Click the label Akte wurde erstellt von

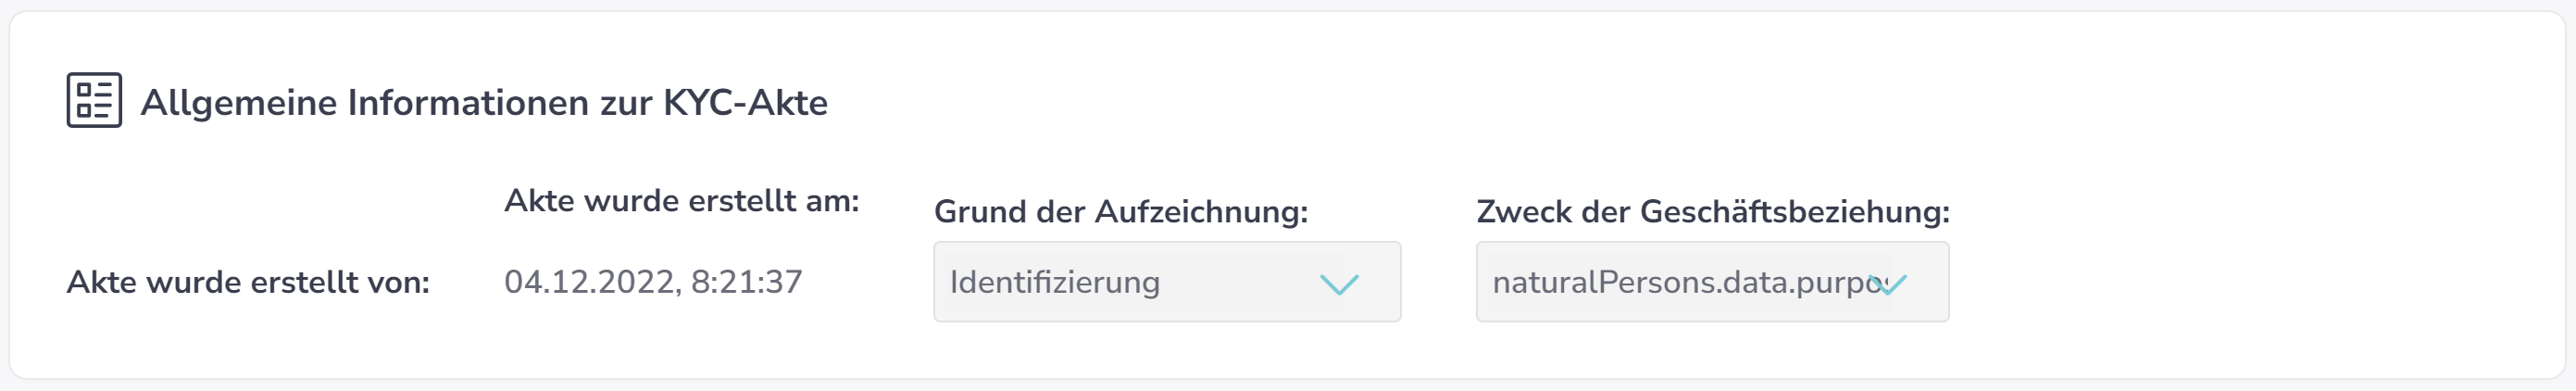click(x=248, y=283)
